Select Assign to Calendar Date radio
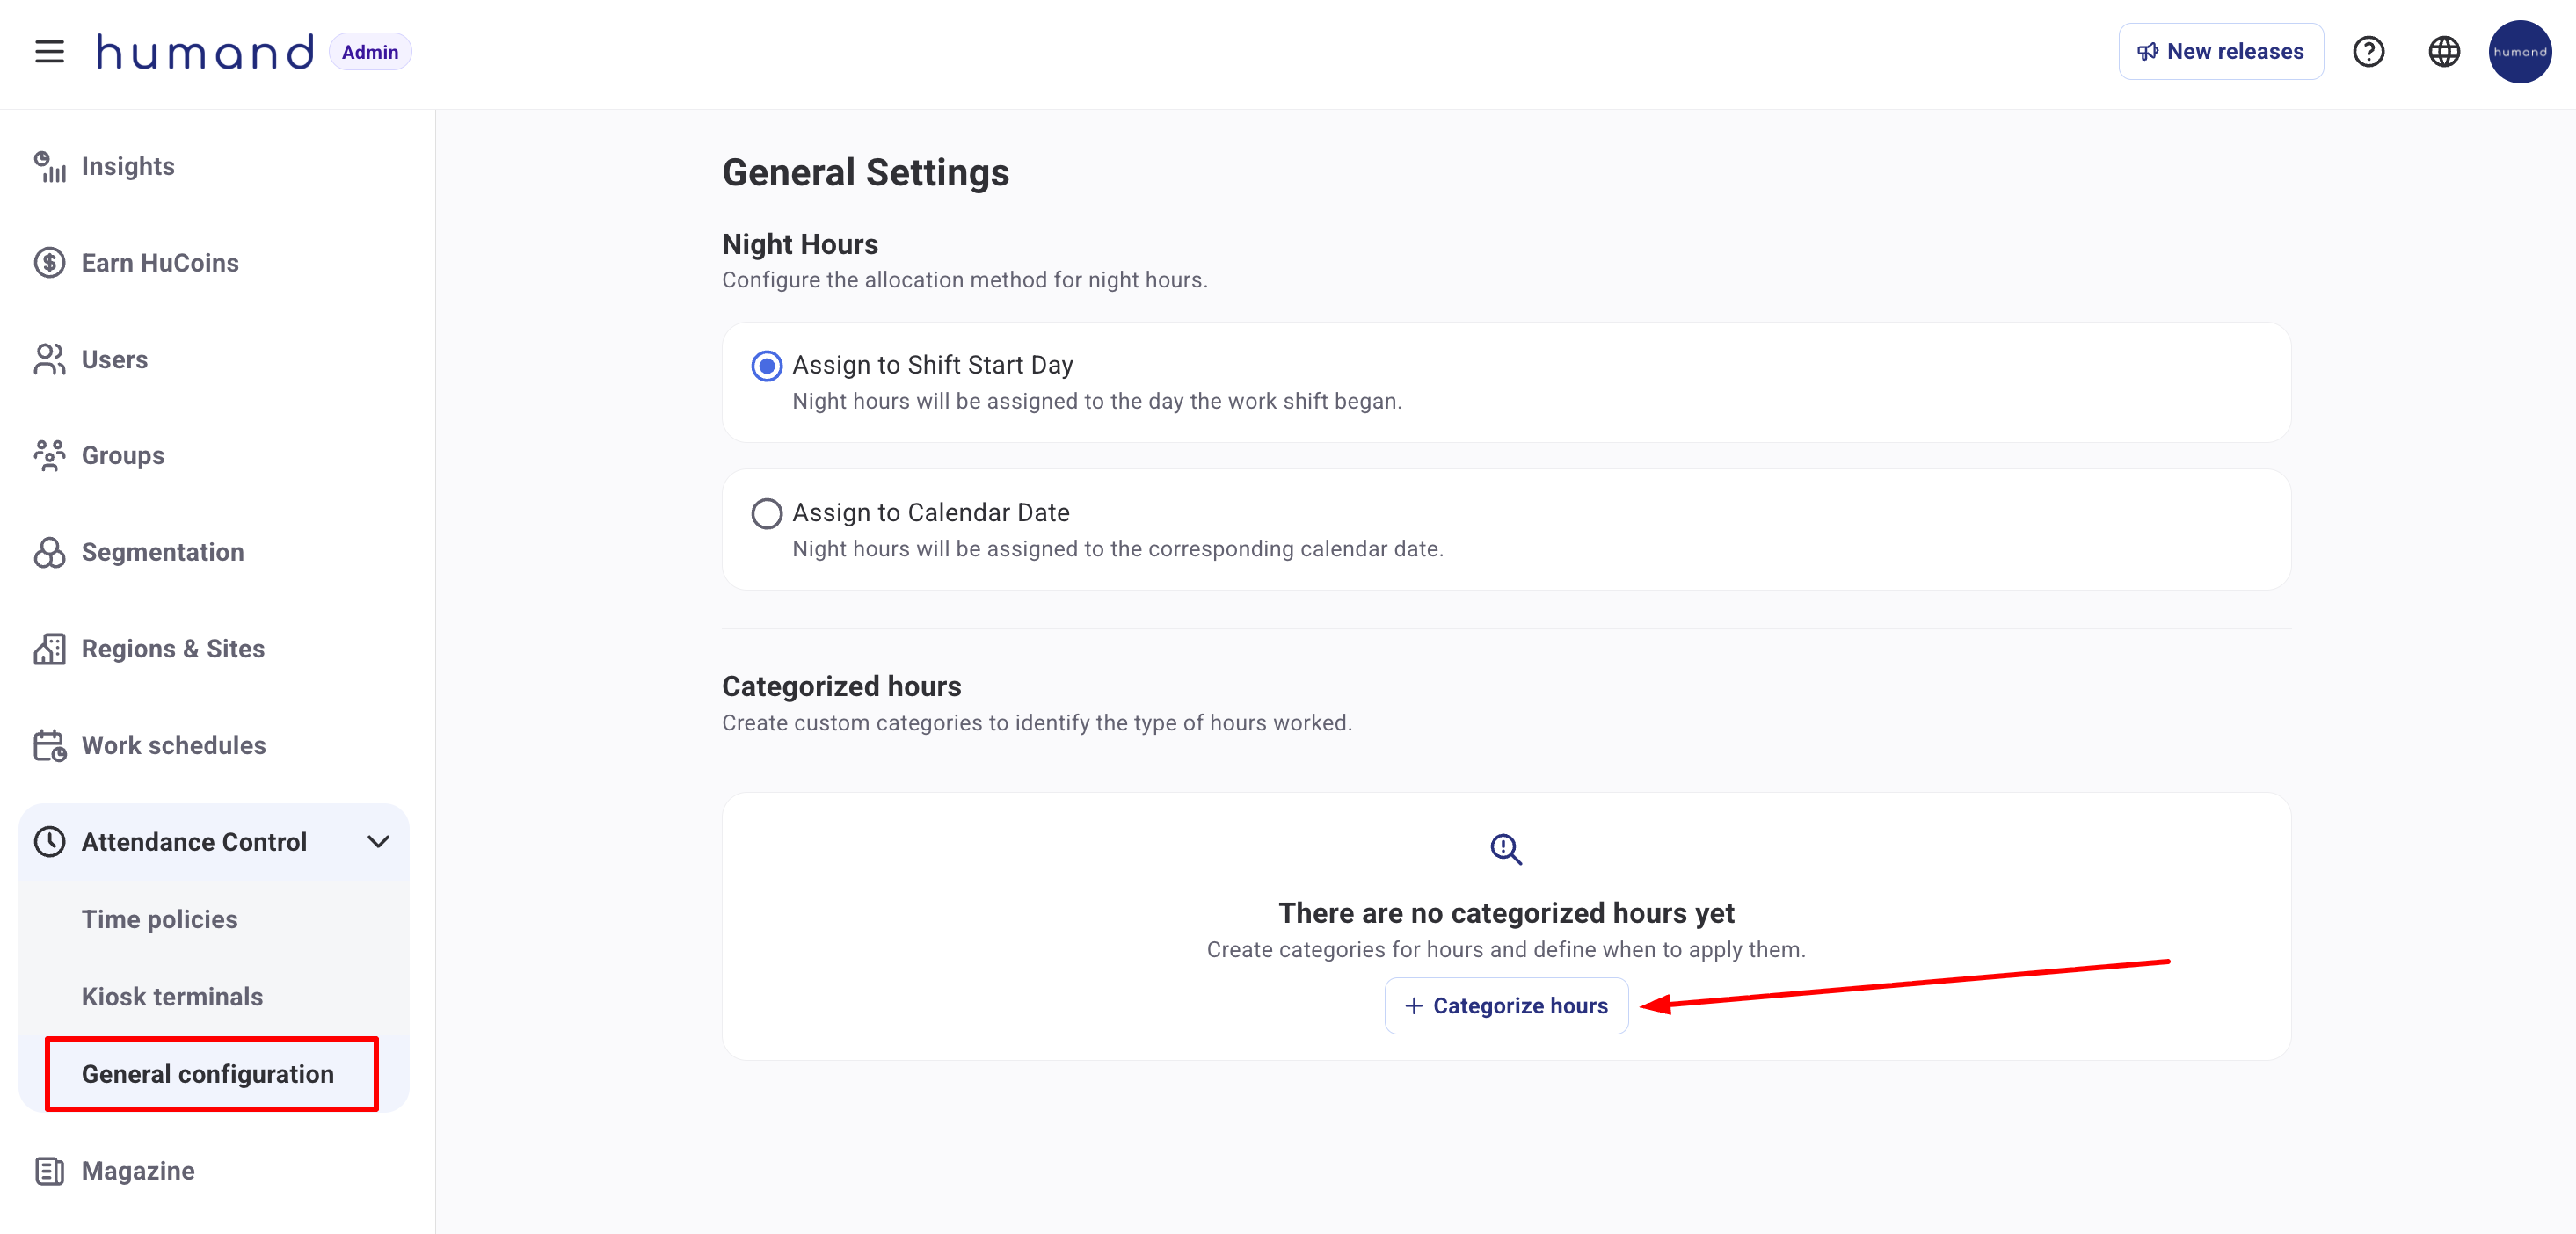 pos(766,513)
